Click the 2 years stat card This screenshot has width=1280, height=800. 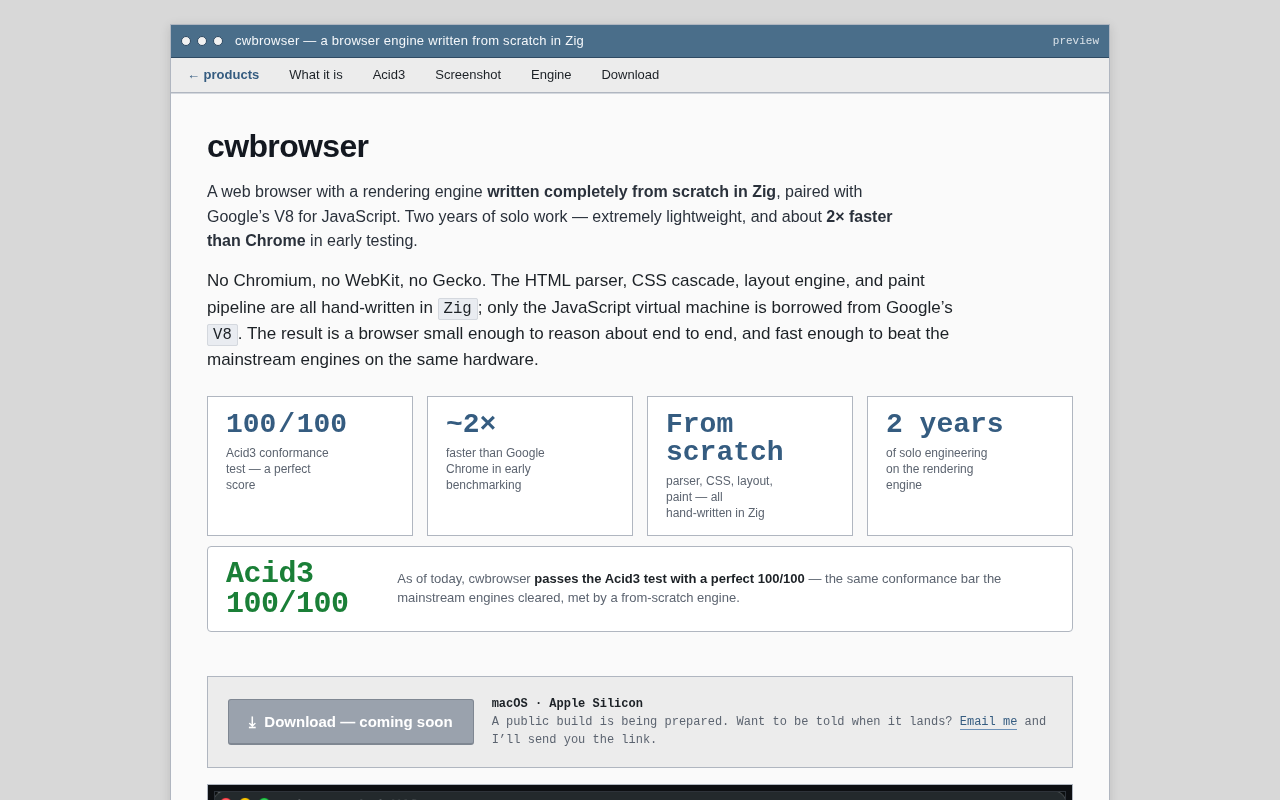click(x=970, y=466)
